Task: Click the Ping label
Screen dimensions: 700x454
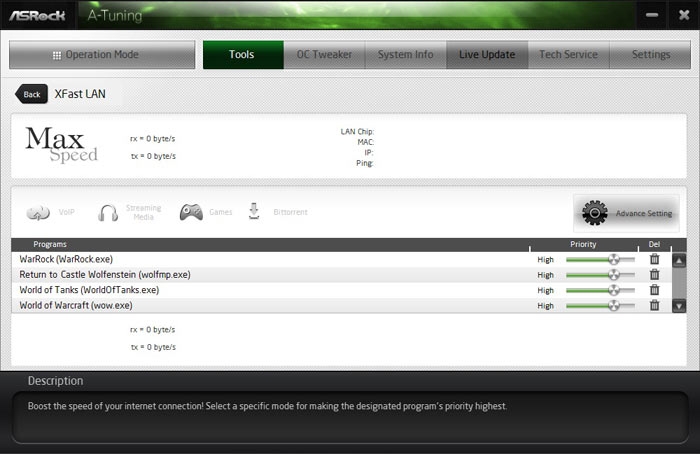Action: point(364,163)
